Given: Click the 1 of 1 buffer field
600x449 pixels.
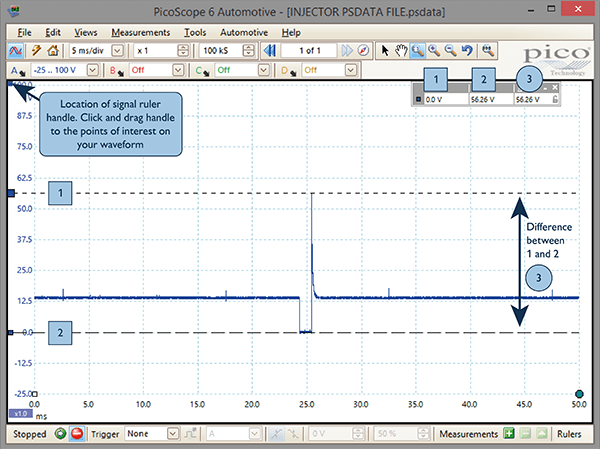Looking at the screenshot, I should (x=309, y=51).
